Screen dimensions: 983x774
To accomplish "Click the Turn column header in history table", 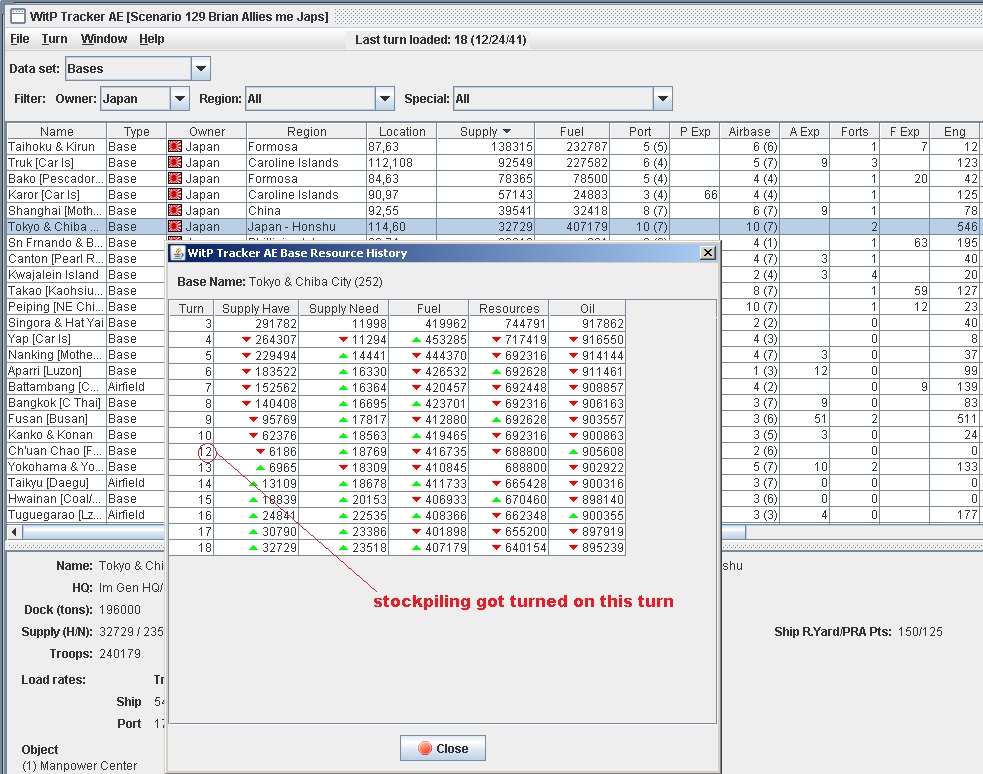I will [x=191, y=308].
